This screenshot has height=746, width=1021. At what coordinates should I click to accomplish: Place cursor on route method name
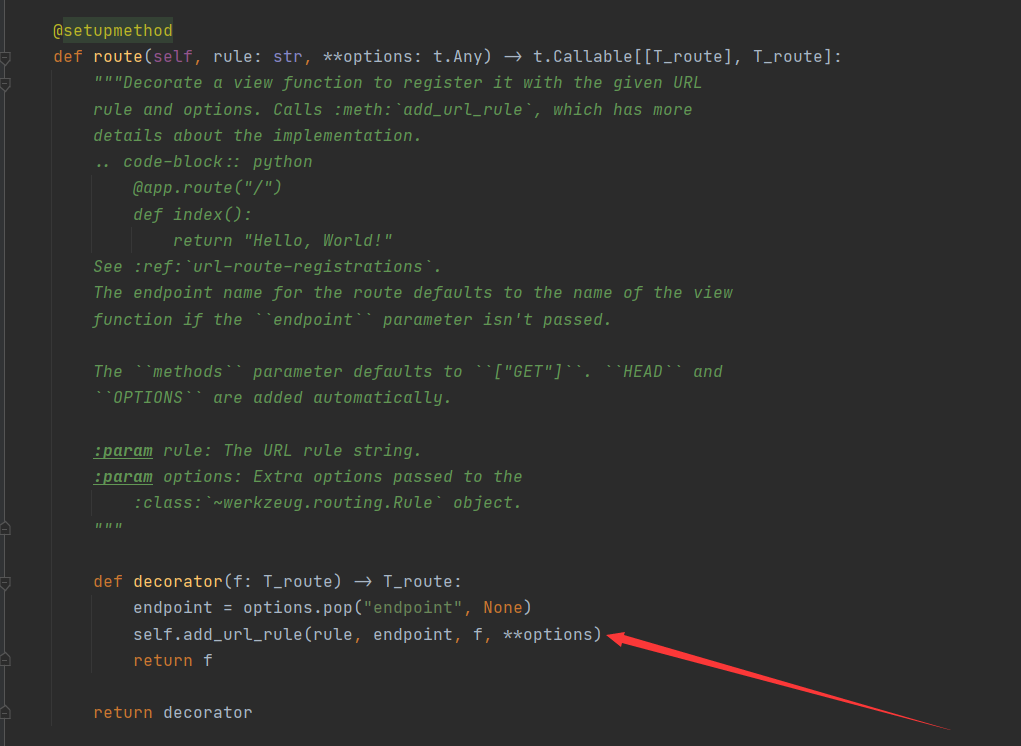118,57
